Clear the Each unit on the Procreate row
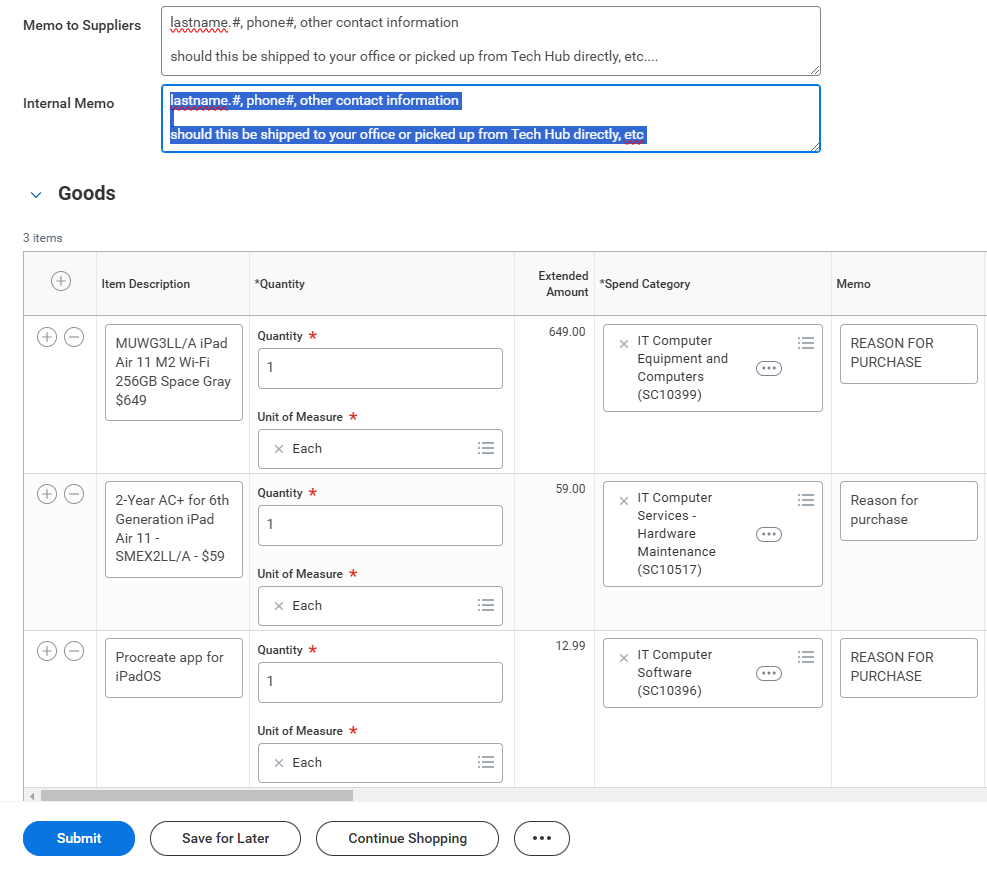Image resolution: width=987 pixels, height=869 pixels. pos(279,762)
